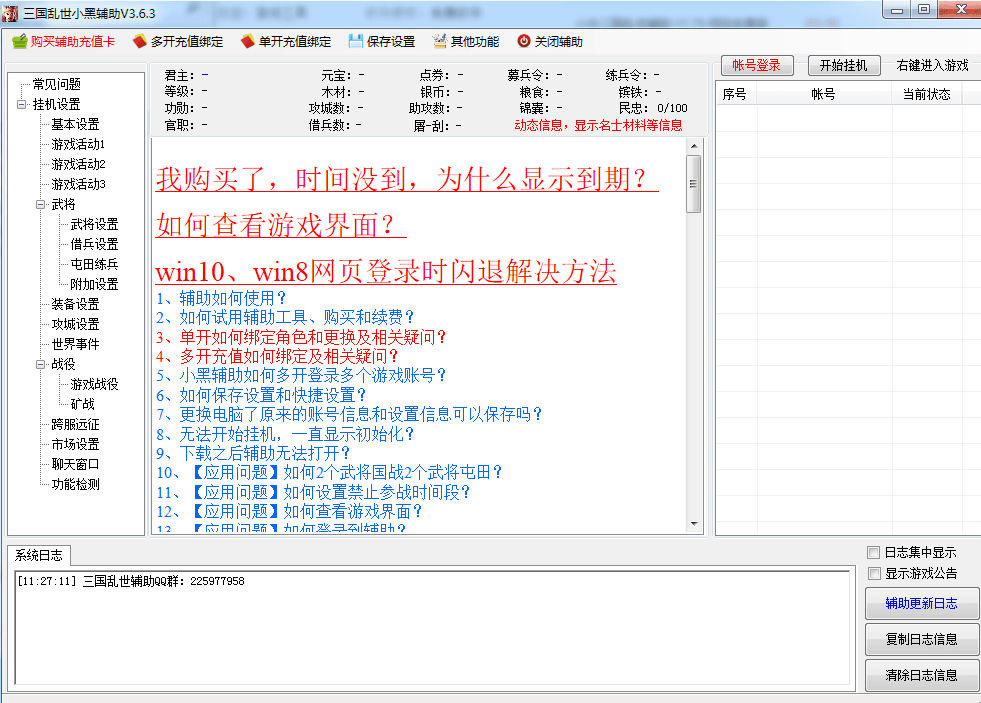Viewport: 981px width, 703px height.
Task: Click the app icon in title bar
Action: 10,10
